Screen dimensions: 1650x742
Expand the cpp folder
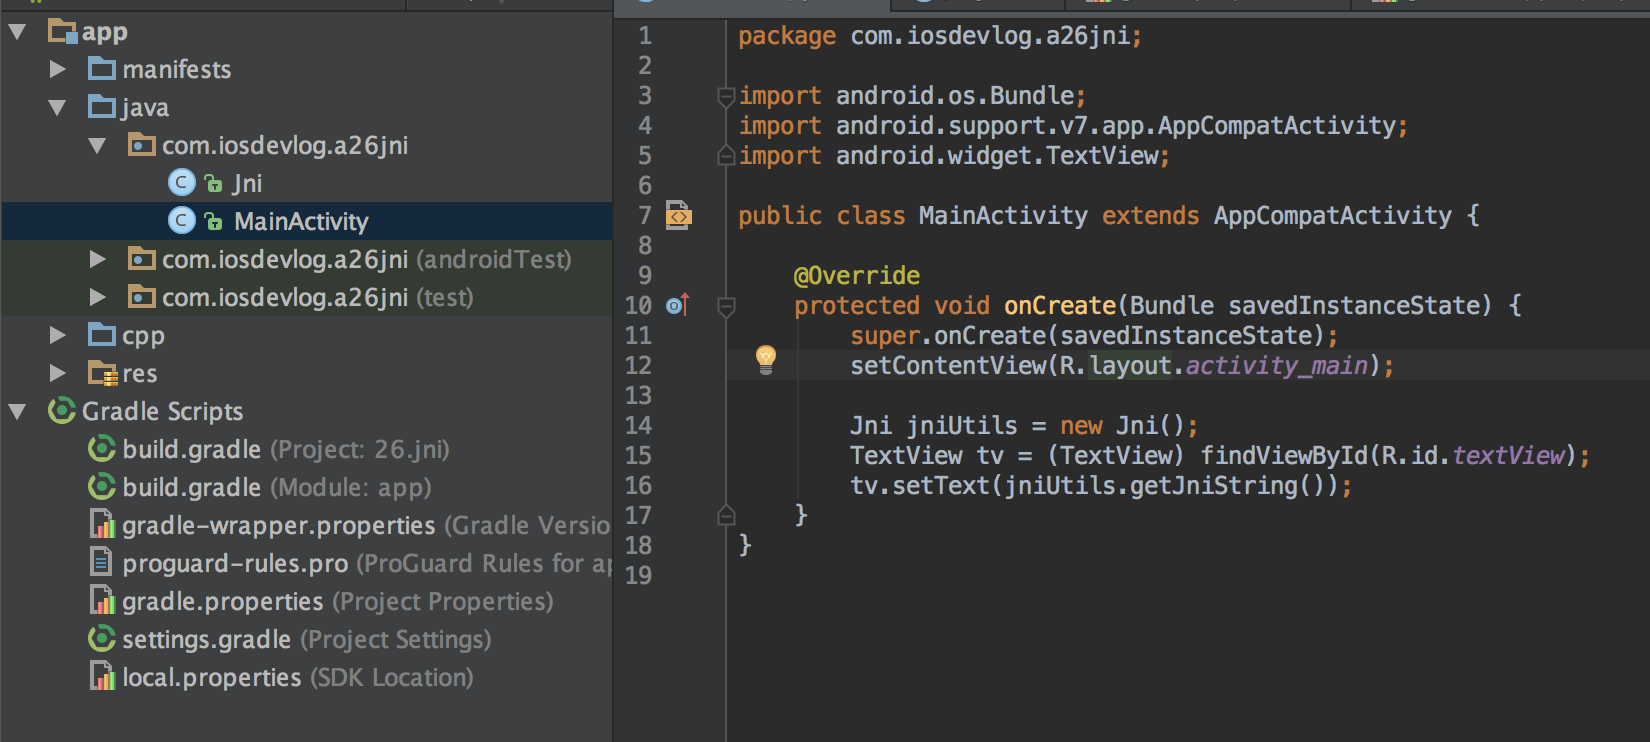point(58,335)
